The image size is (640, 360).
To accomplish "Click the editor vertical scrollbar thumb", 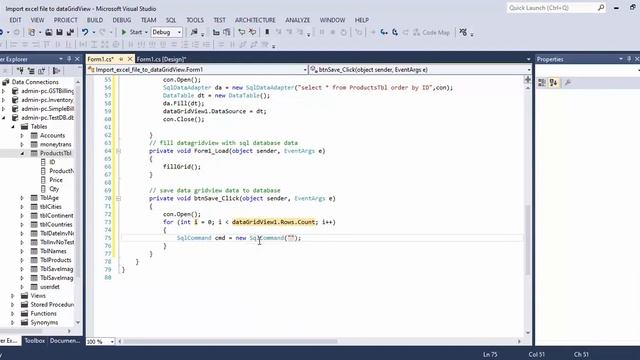I will coord(528,240).
